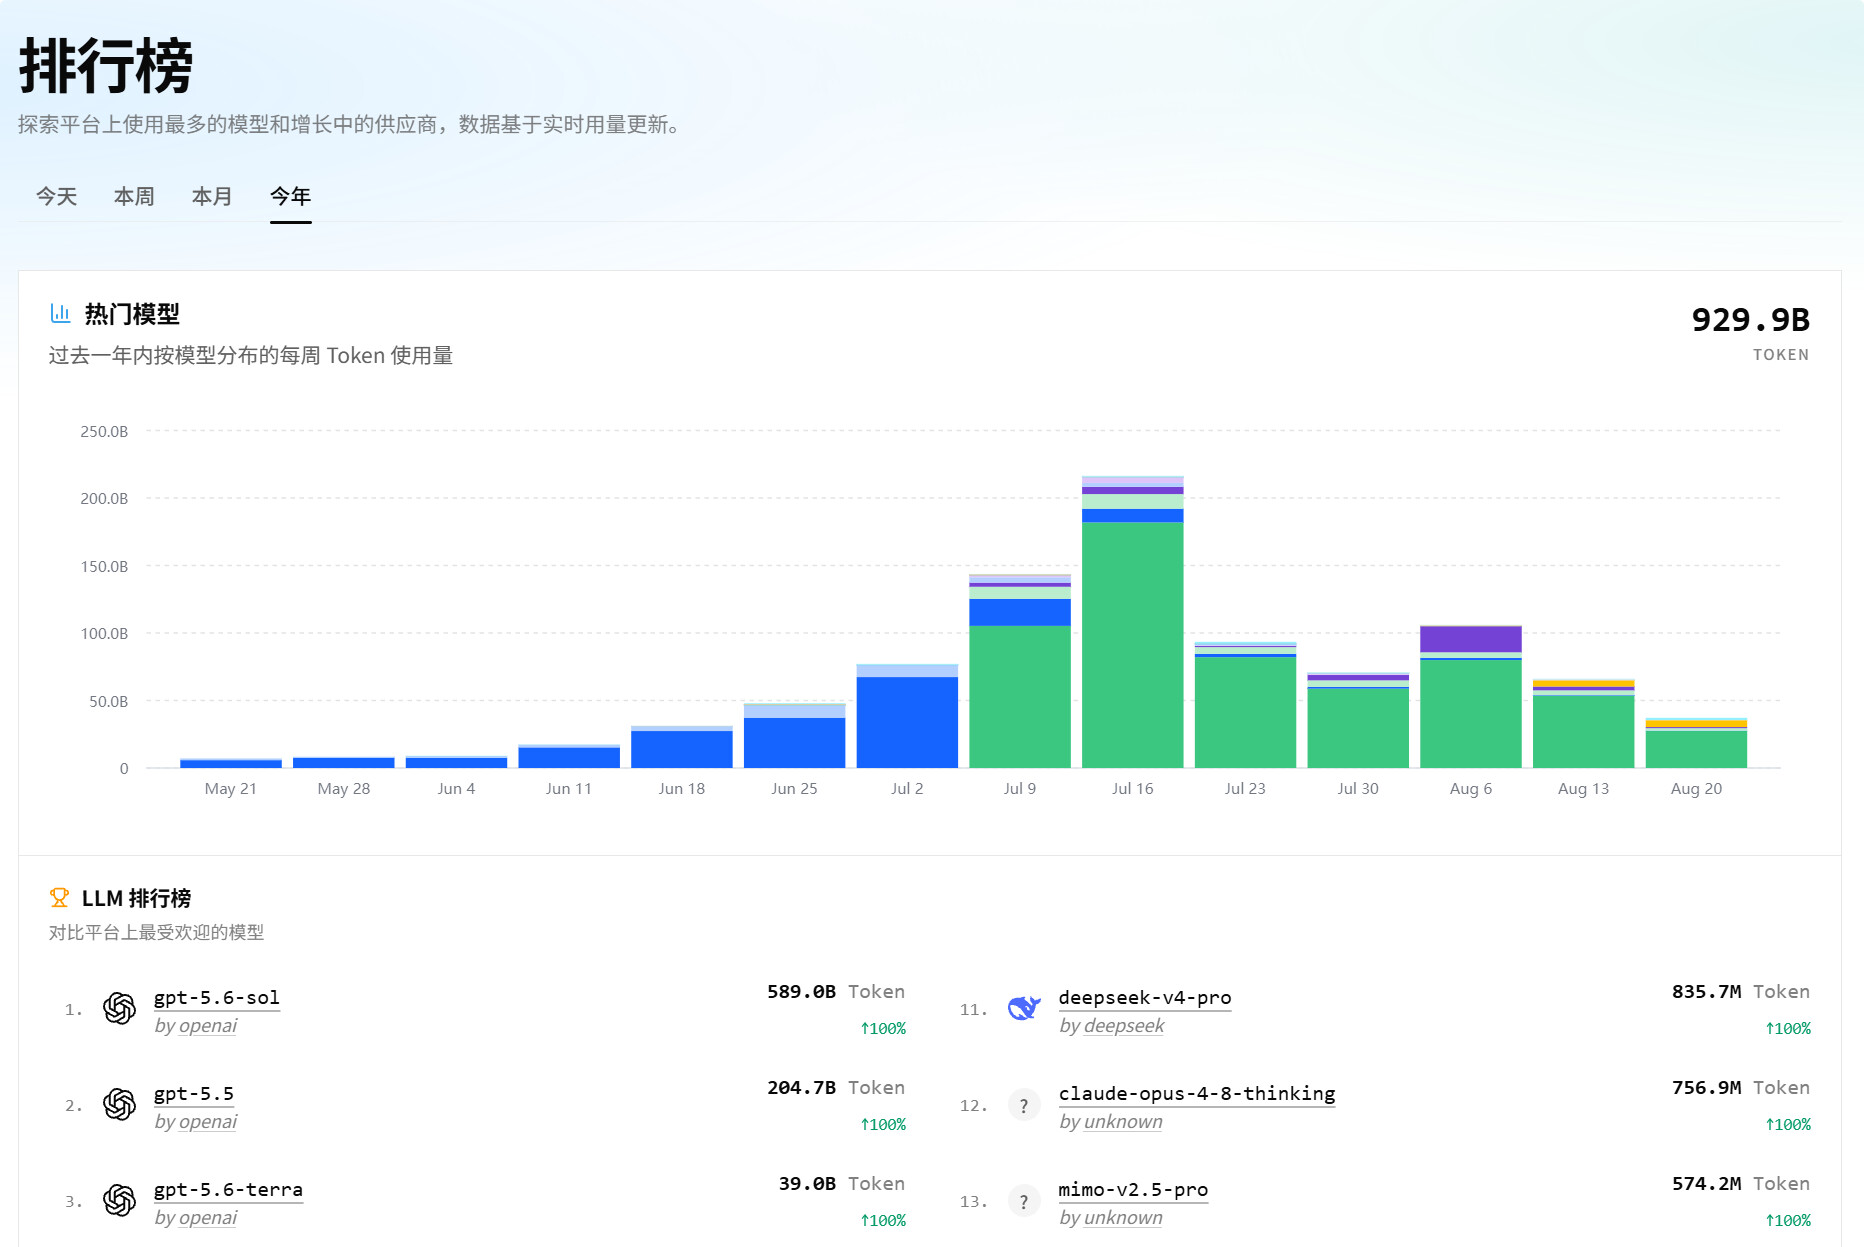The height and width of the screenshot is (1247, 1864).
Task: Switch to the 本周 tab
Action: coord(134,197)
